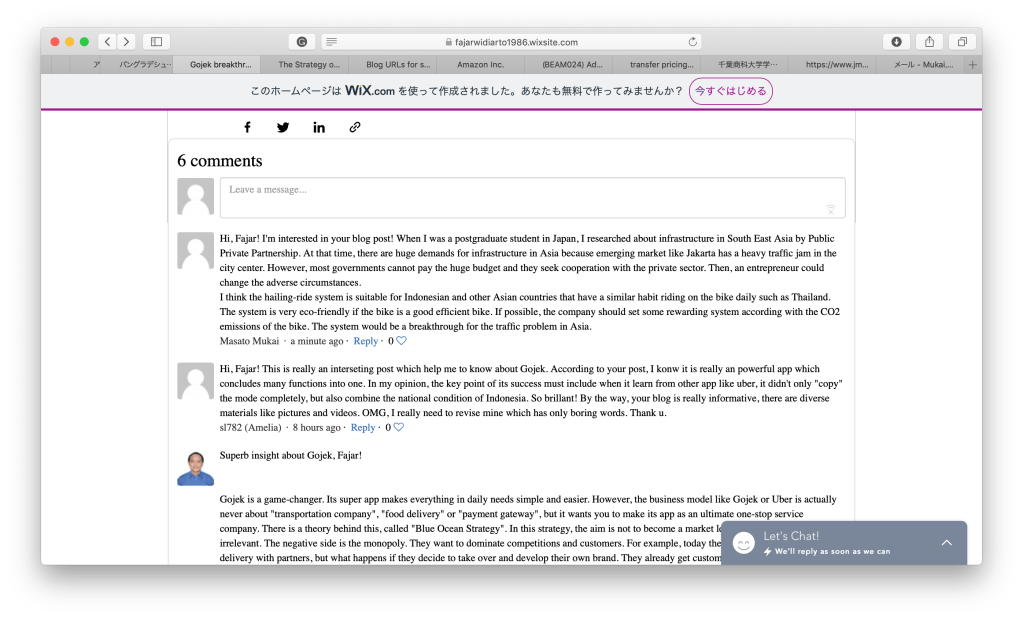
Task: Go back with Safari back arrow
Action: (x=108, y=42)
